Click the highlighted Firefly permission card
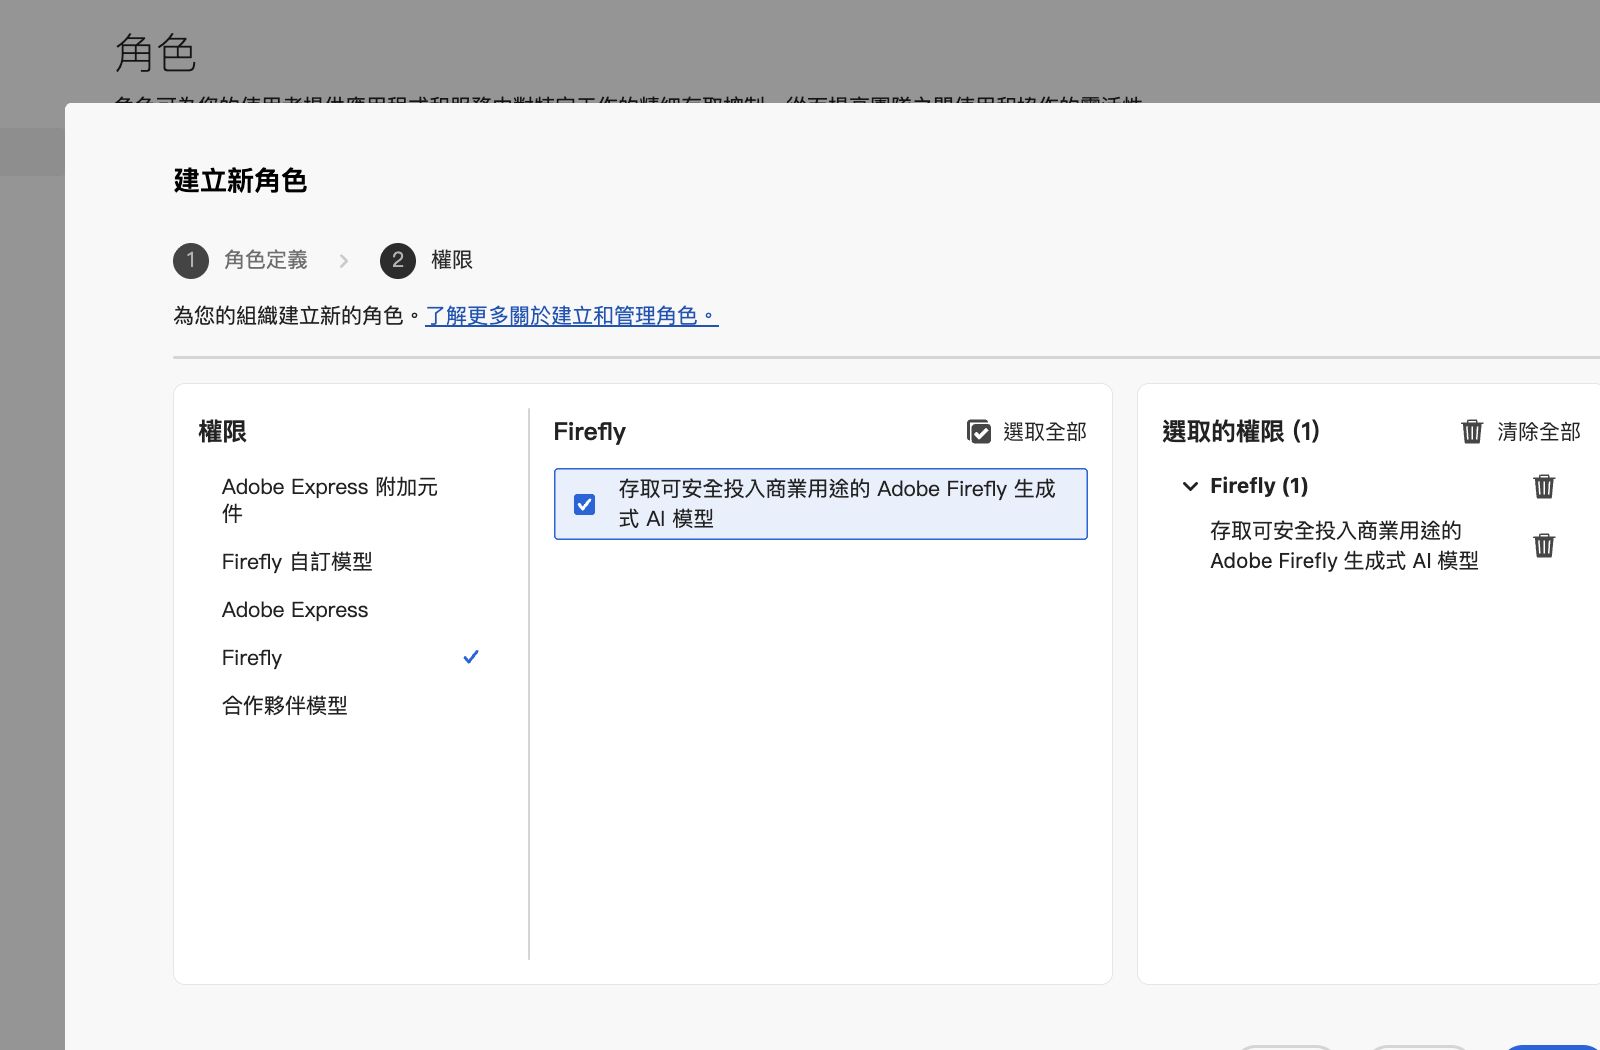This screenshot has width=1600, height=1050. click(820, 504)
